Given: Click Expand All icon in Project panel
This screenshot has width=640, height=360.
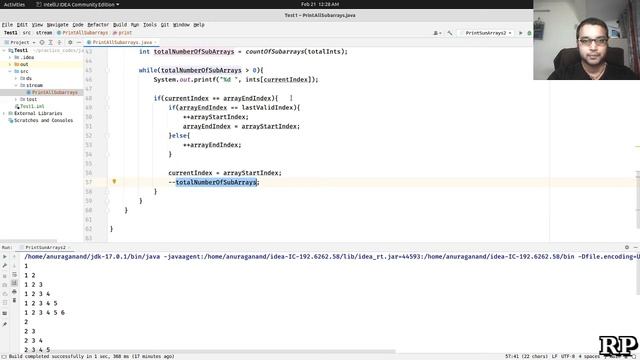Looking at the screenshot, I should (51, 42).
